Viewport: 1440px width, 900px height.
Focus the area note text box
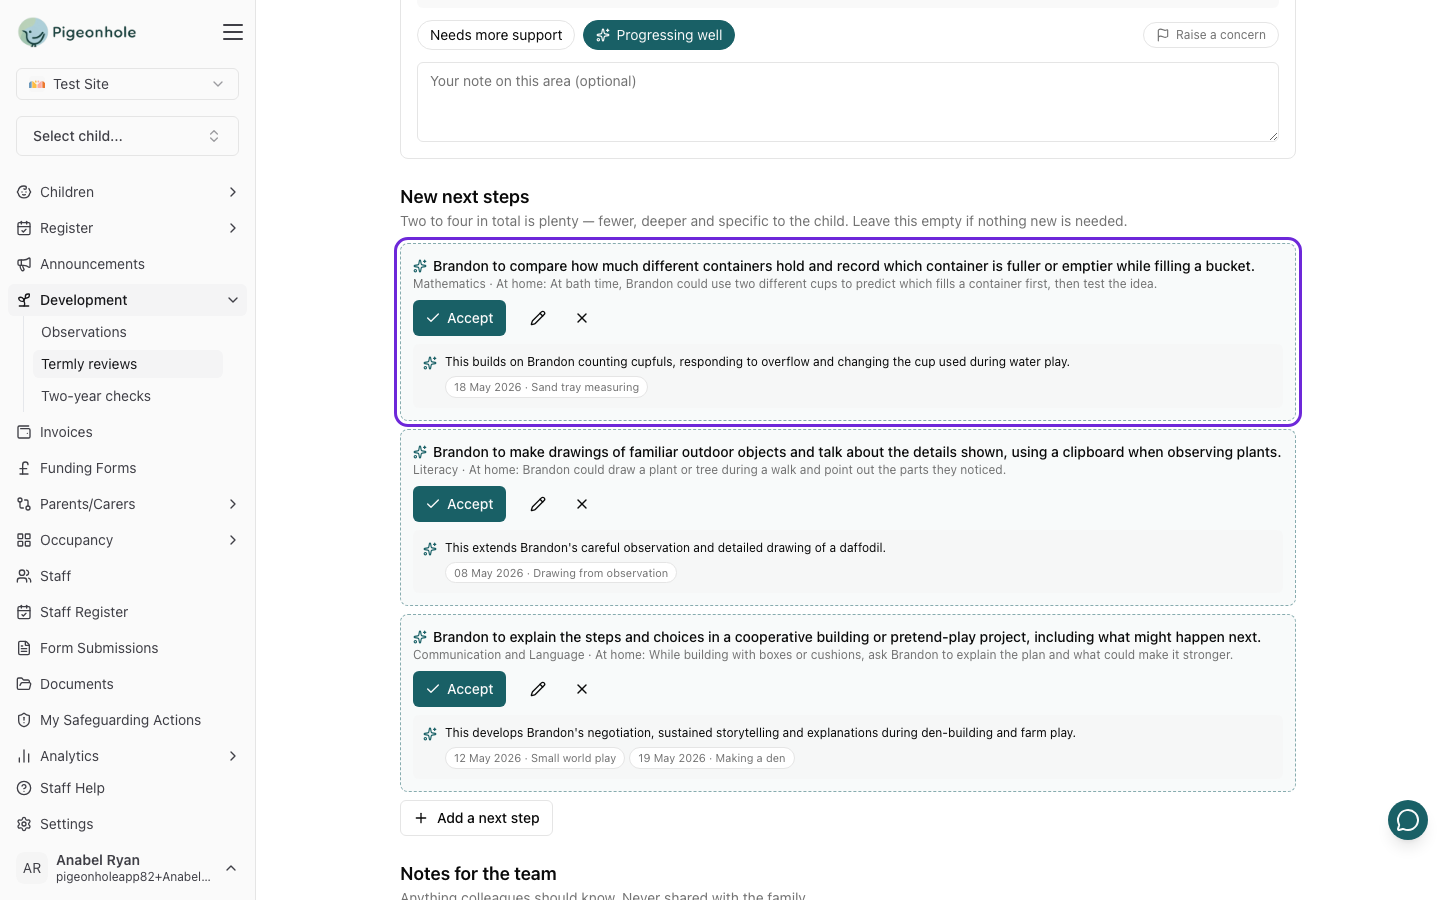(x=848, y=102)
